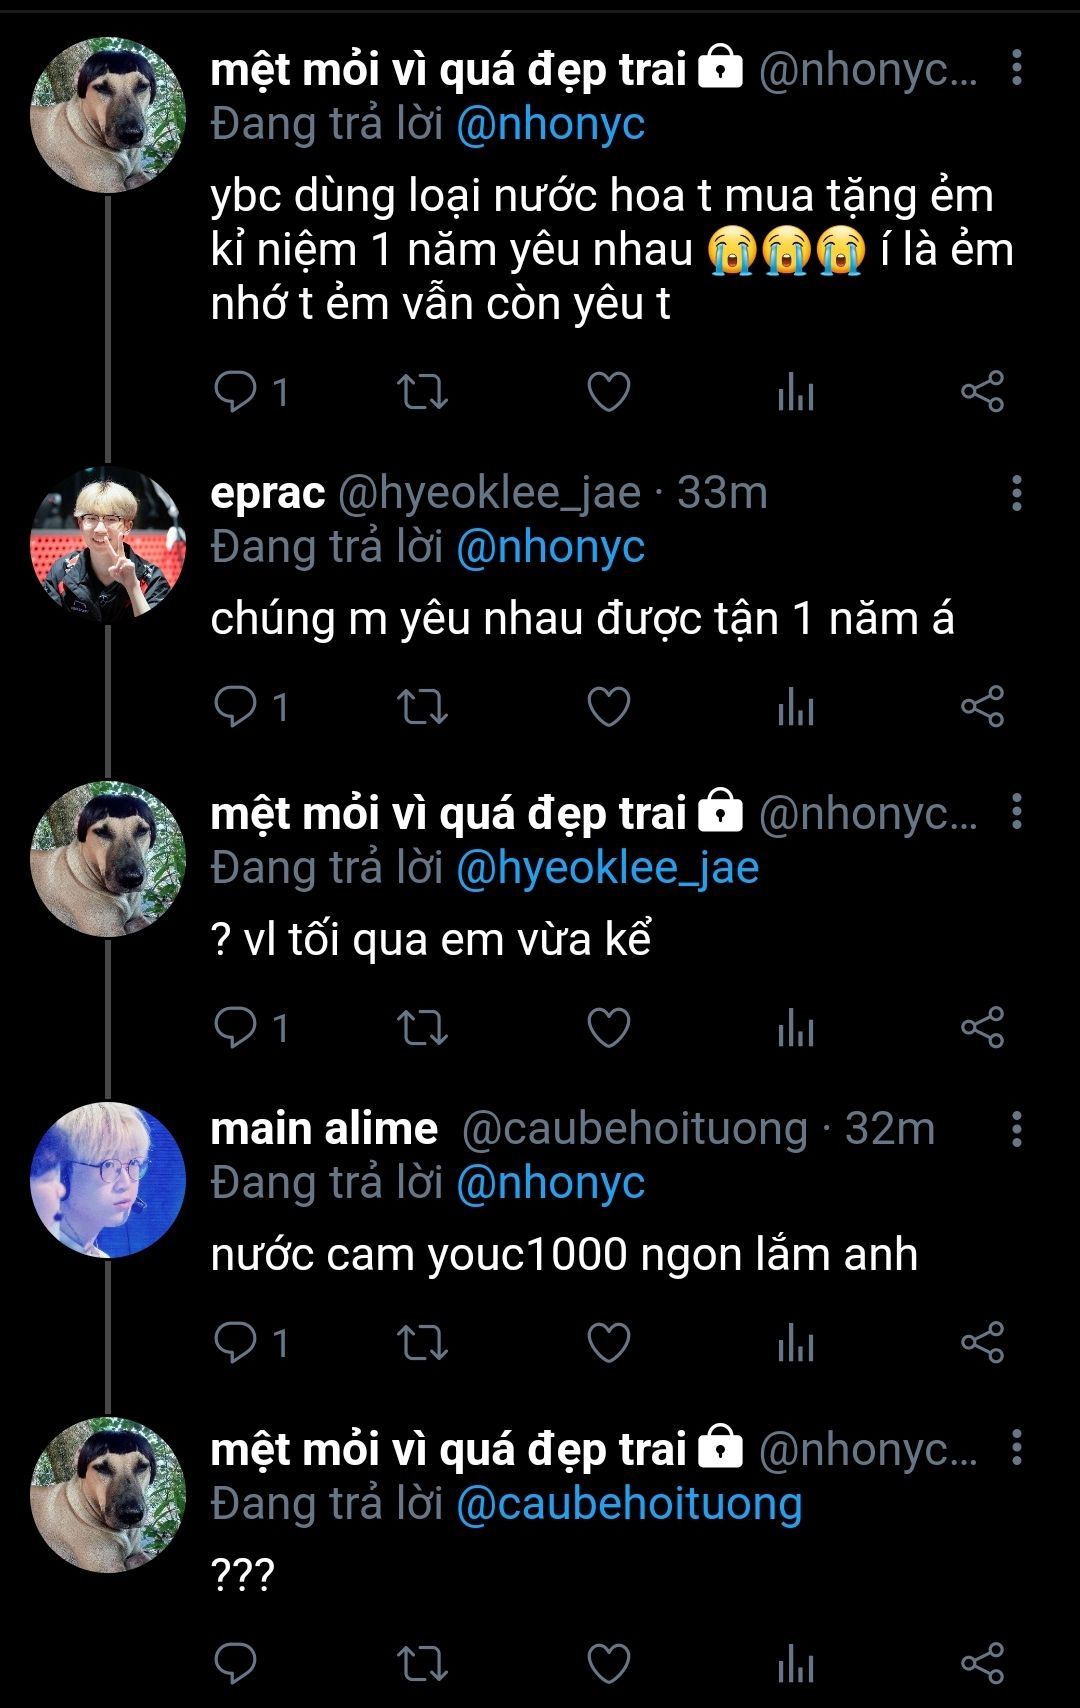
Task: Share the 'vl tối qua em vừa kể' tweet
Action: coord(982,1027)
